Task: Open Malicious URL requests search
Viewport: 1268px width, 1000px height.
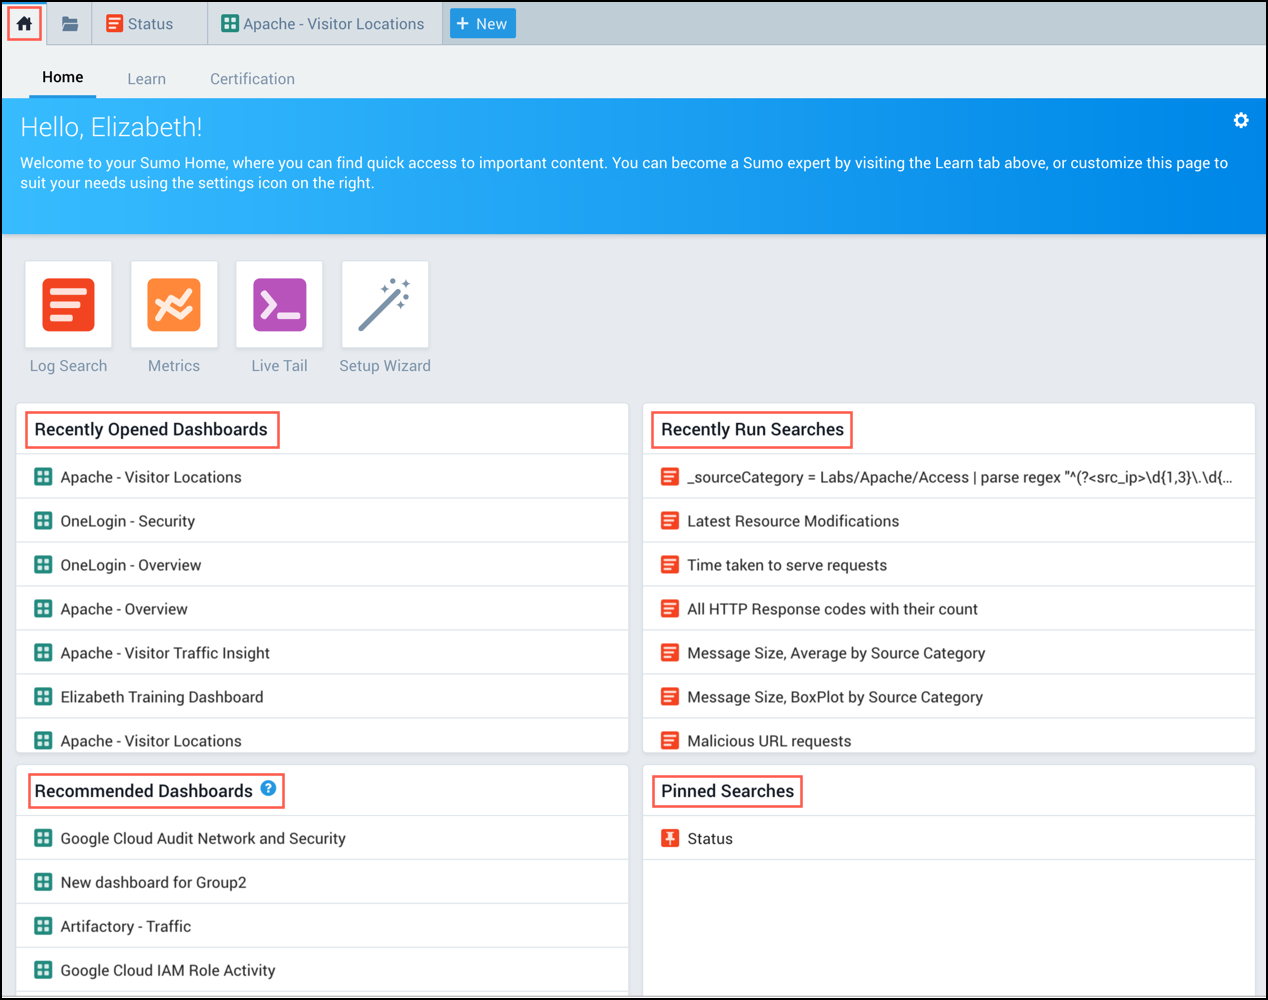Action: pyautogui.click(x=768, y=741)
